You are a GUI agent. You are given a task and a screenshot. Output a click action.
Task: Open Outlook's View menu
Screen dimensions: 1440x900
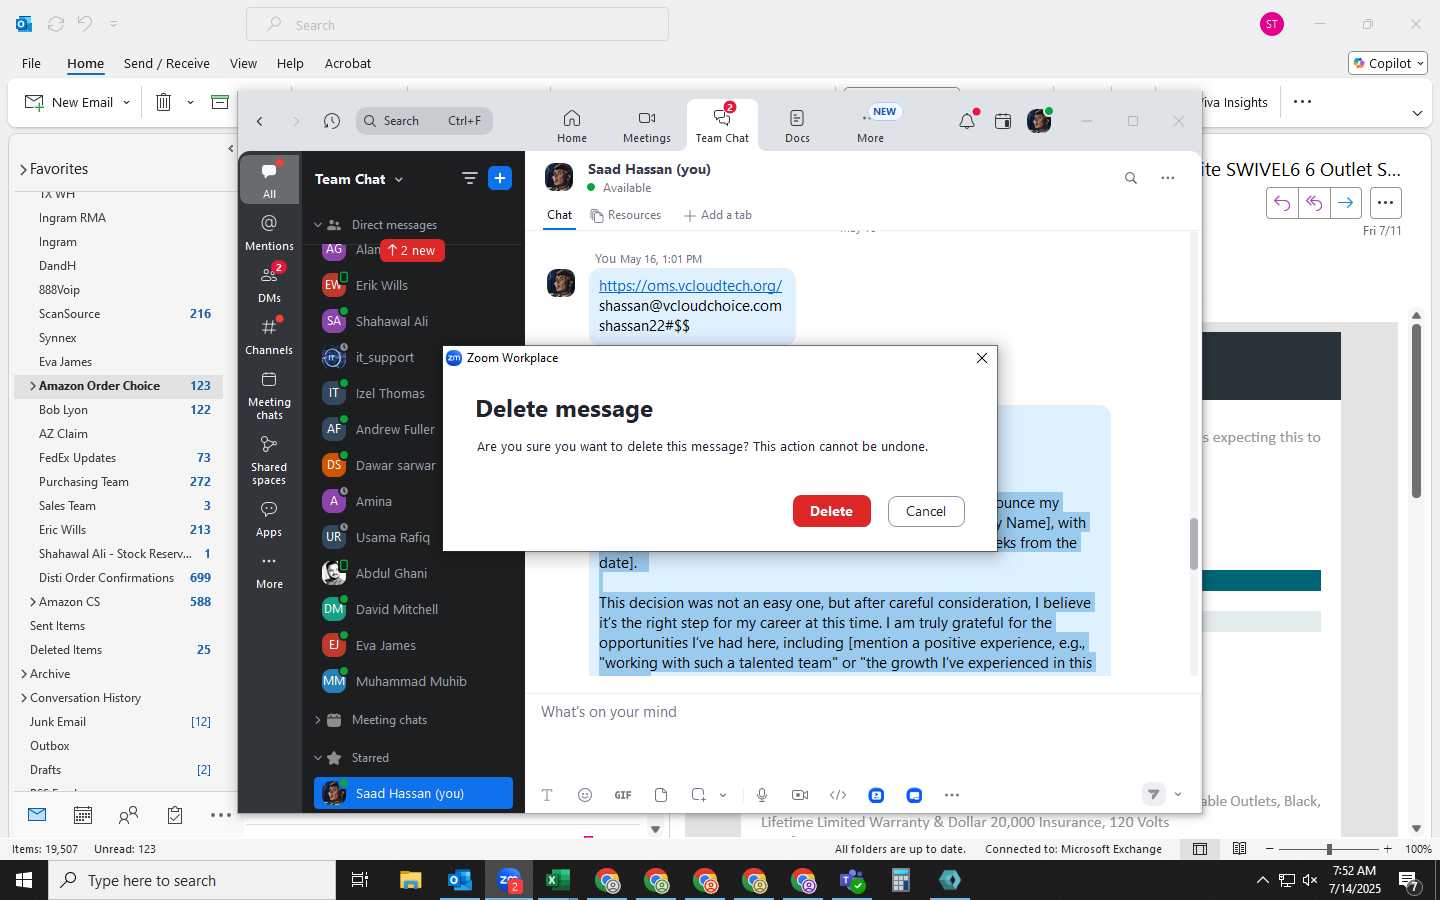point(243,63)
